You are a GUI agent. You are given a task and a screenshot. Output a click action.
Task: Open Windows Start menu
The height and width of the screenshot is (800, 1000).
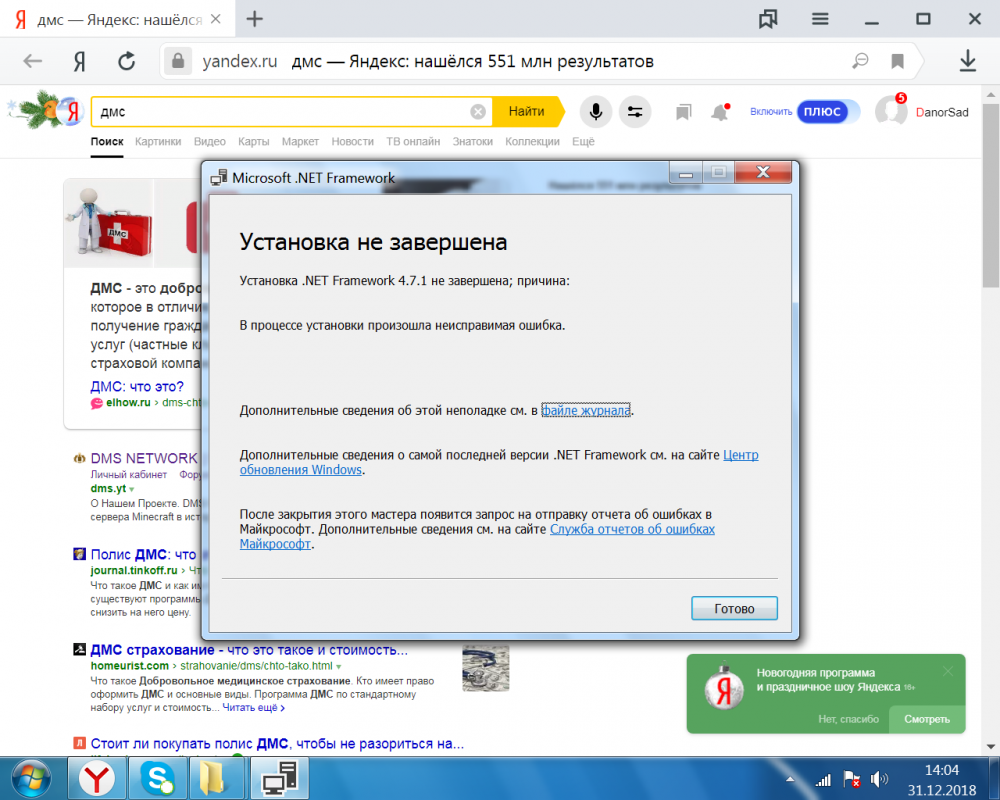pos(31,779)
